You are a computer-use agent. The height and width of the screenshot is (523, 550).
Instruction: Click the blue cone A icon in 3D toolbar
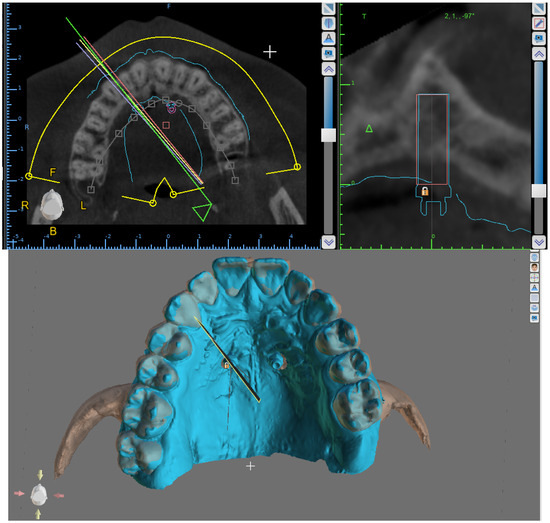pos(534,288)
